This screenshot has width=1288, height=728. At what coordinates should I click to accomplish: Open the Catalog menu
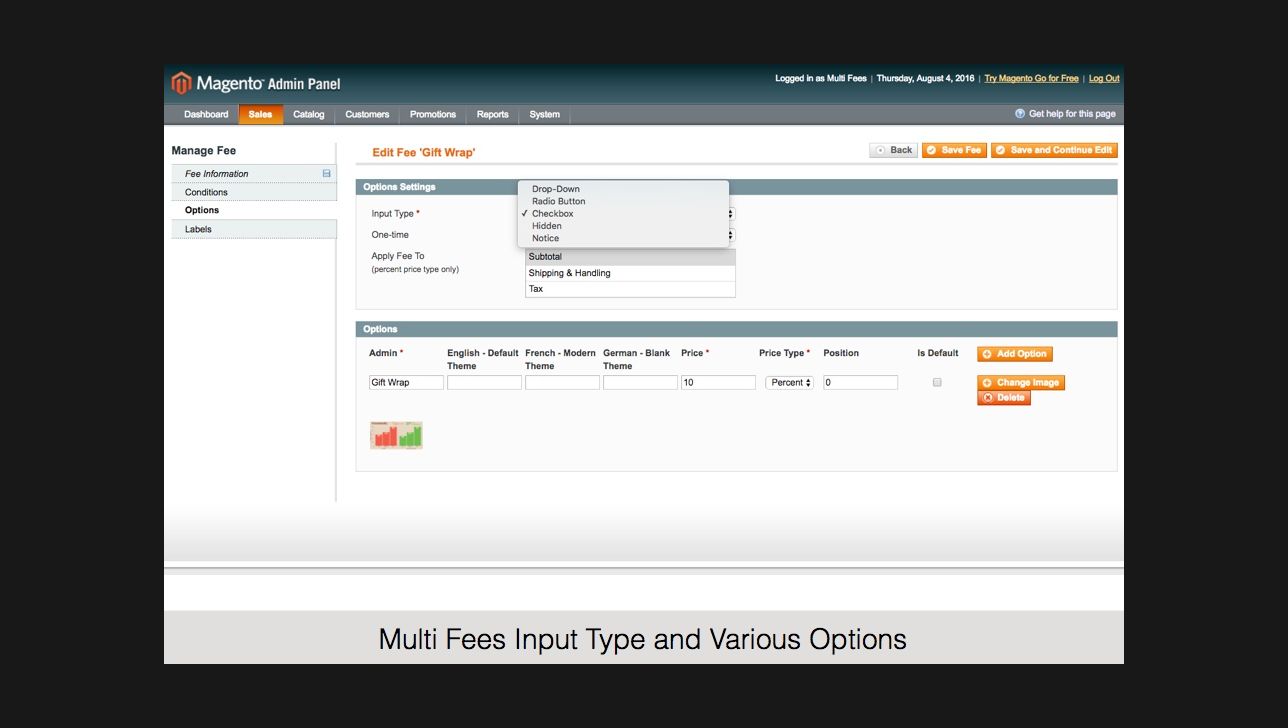[x=308, y=115]
